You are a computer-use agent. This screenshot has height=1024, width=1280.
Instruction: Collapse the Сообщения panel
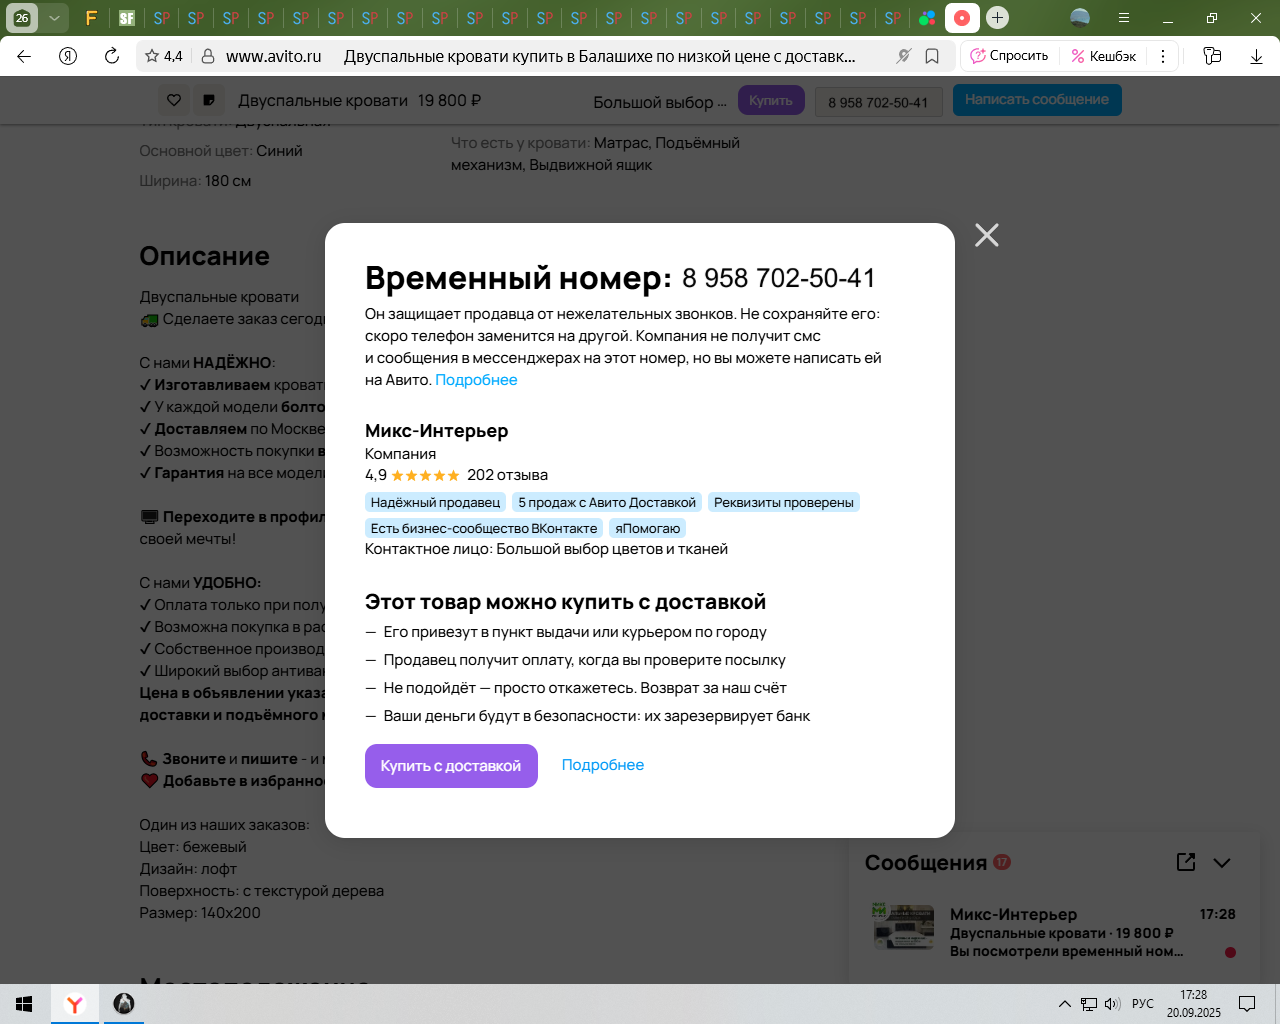point(1222,862)
